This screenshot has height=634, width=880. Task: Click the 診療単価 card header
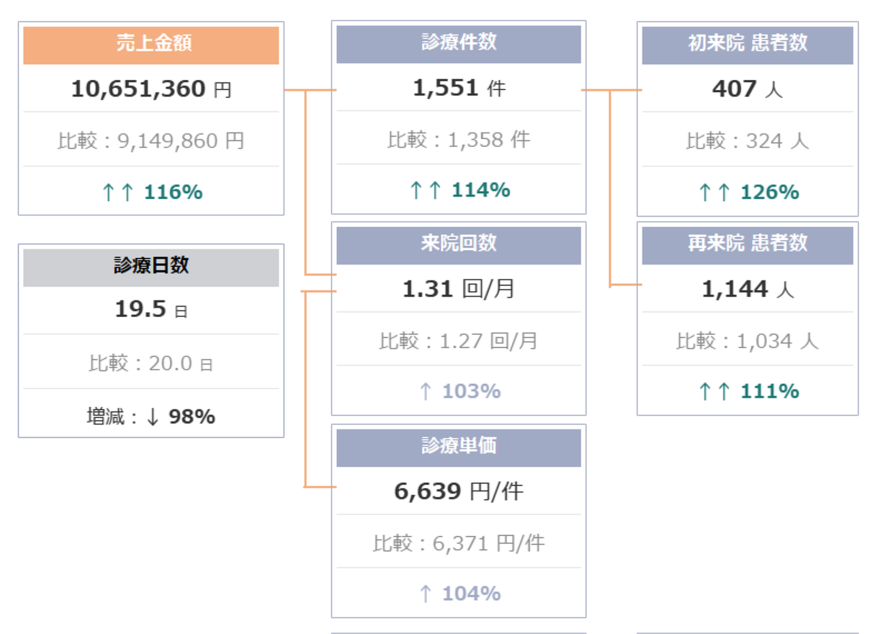pos(459,447)
